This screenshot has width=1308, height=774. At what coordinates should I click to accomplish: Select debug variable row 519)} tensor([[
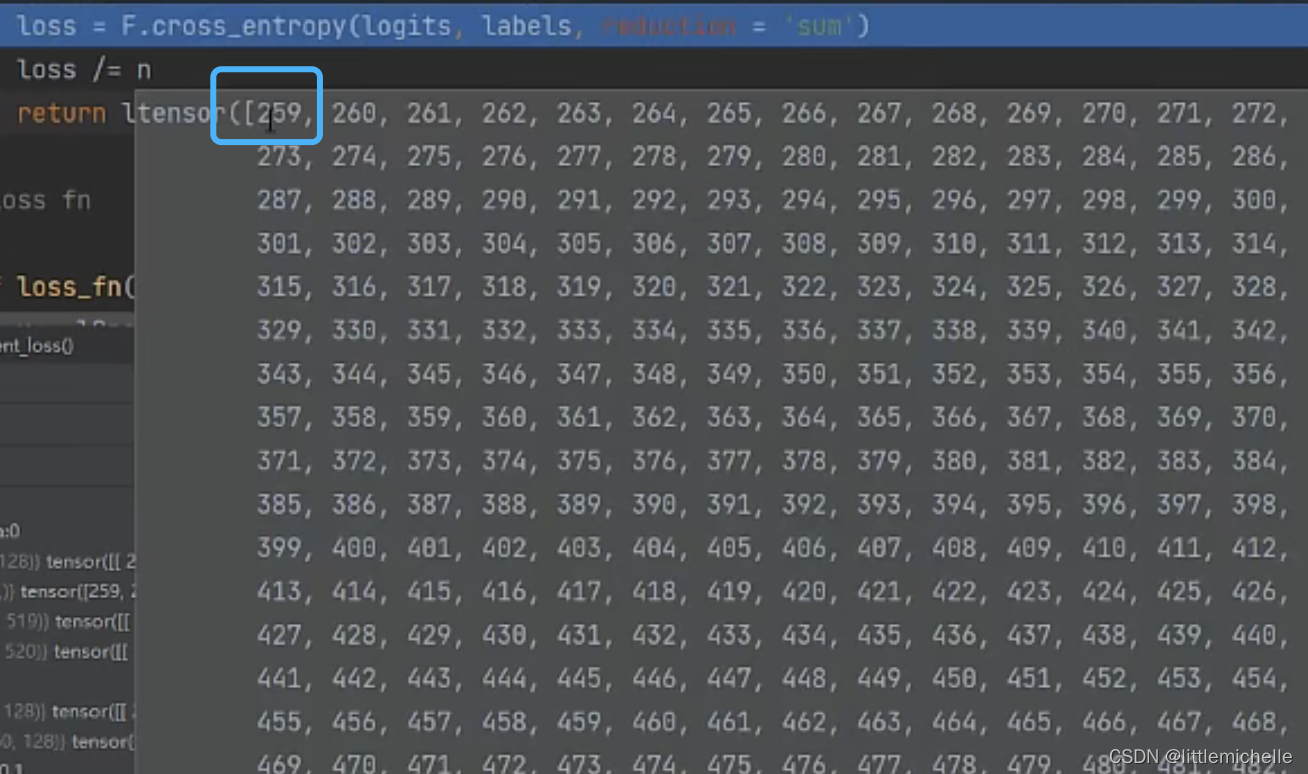point(67,621)
